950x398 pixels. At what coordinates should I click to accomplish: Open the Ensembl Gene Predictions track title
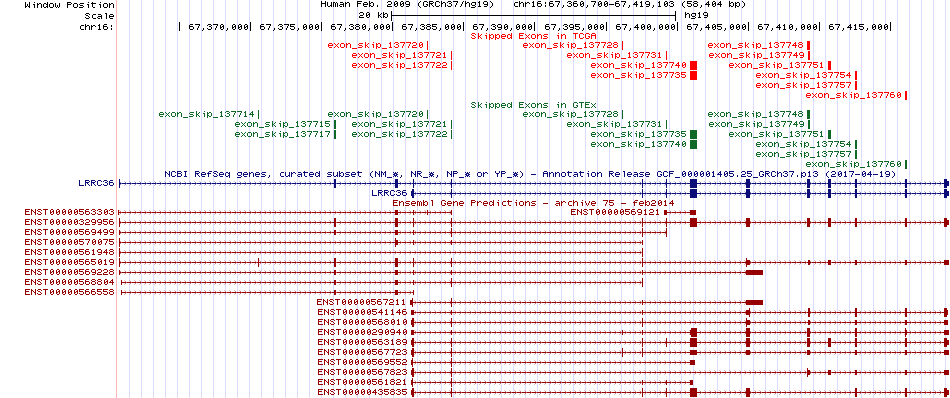pos(534,203)
